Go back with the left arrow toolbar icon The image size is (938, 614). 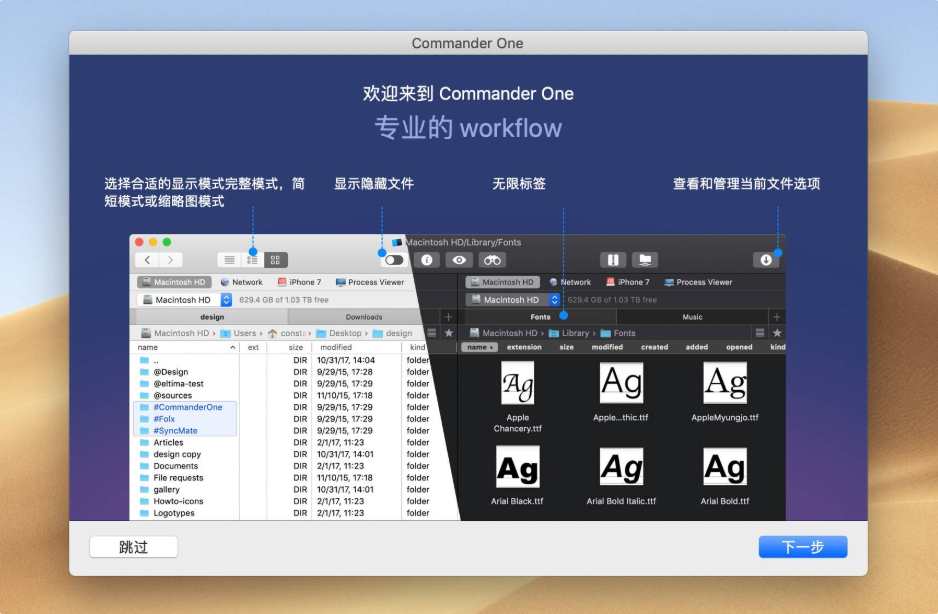click(147, 260)
